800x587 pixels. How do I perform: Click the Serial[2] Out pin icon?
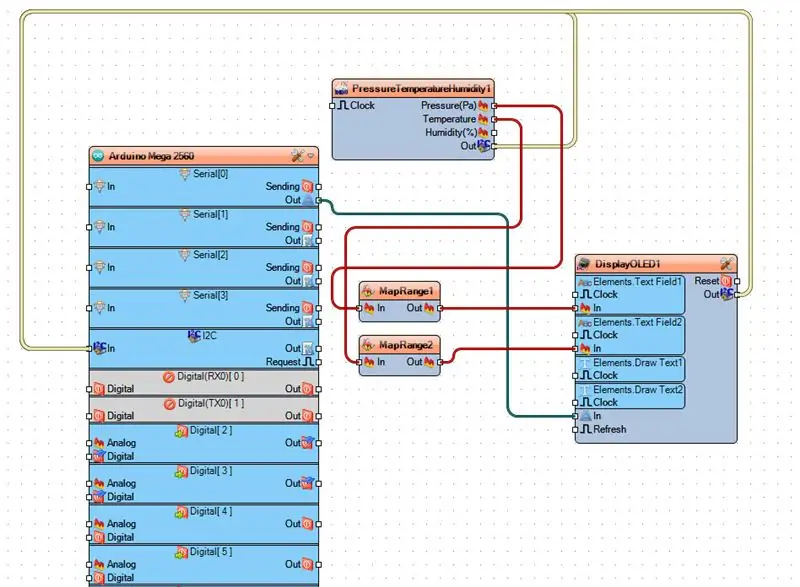click(x=307, y=281)
